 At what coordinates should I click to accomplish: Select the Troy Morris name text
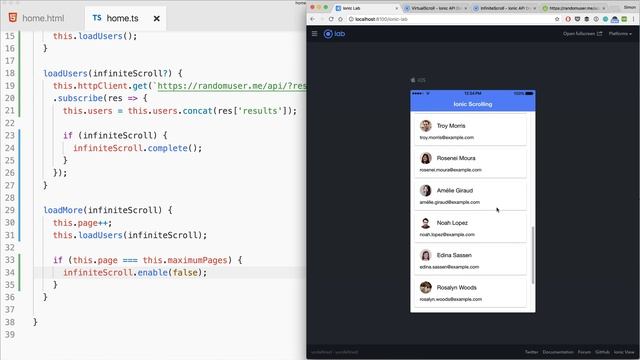(x=451, y=126)
